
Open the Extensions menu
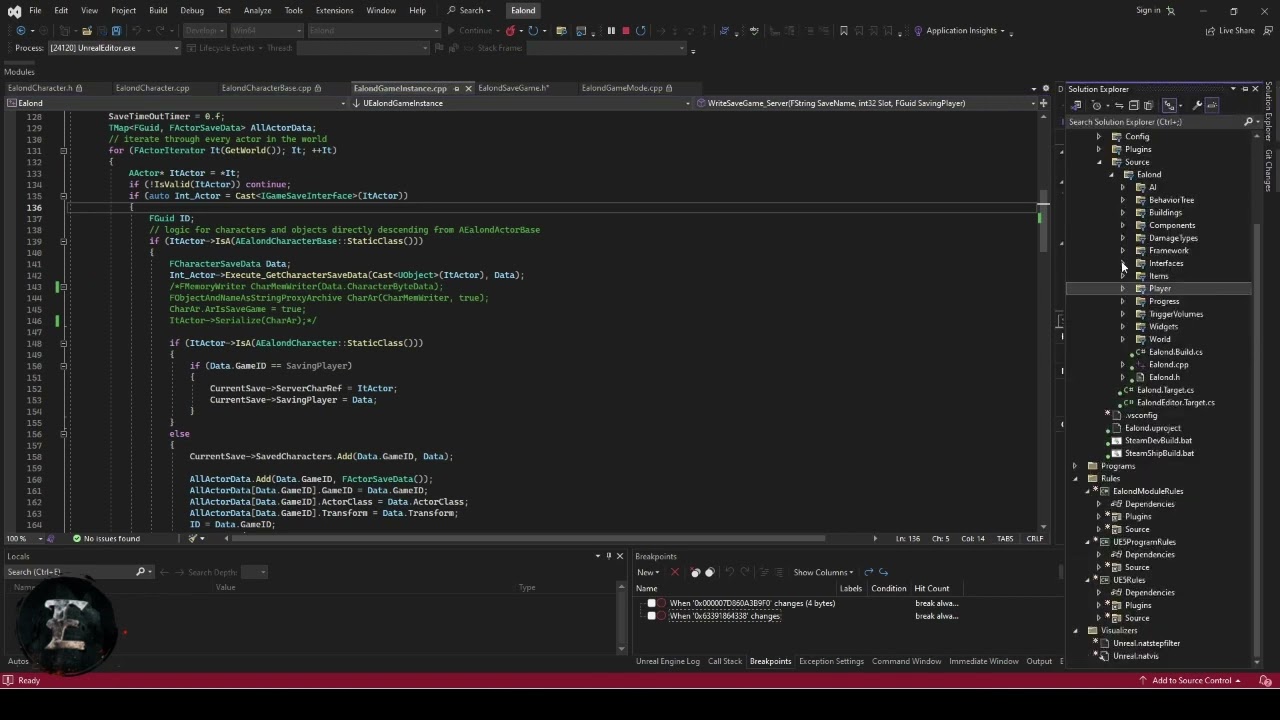[334, 10]
